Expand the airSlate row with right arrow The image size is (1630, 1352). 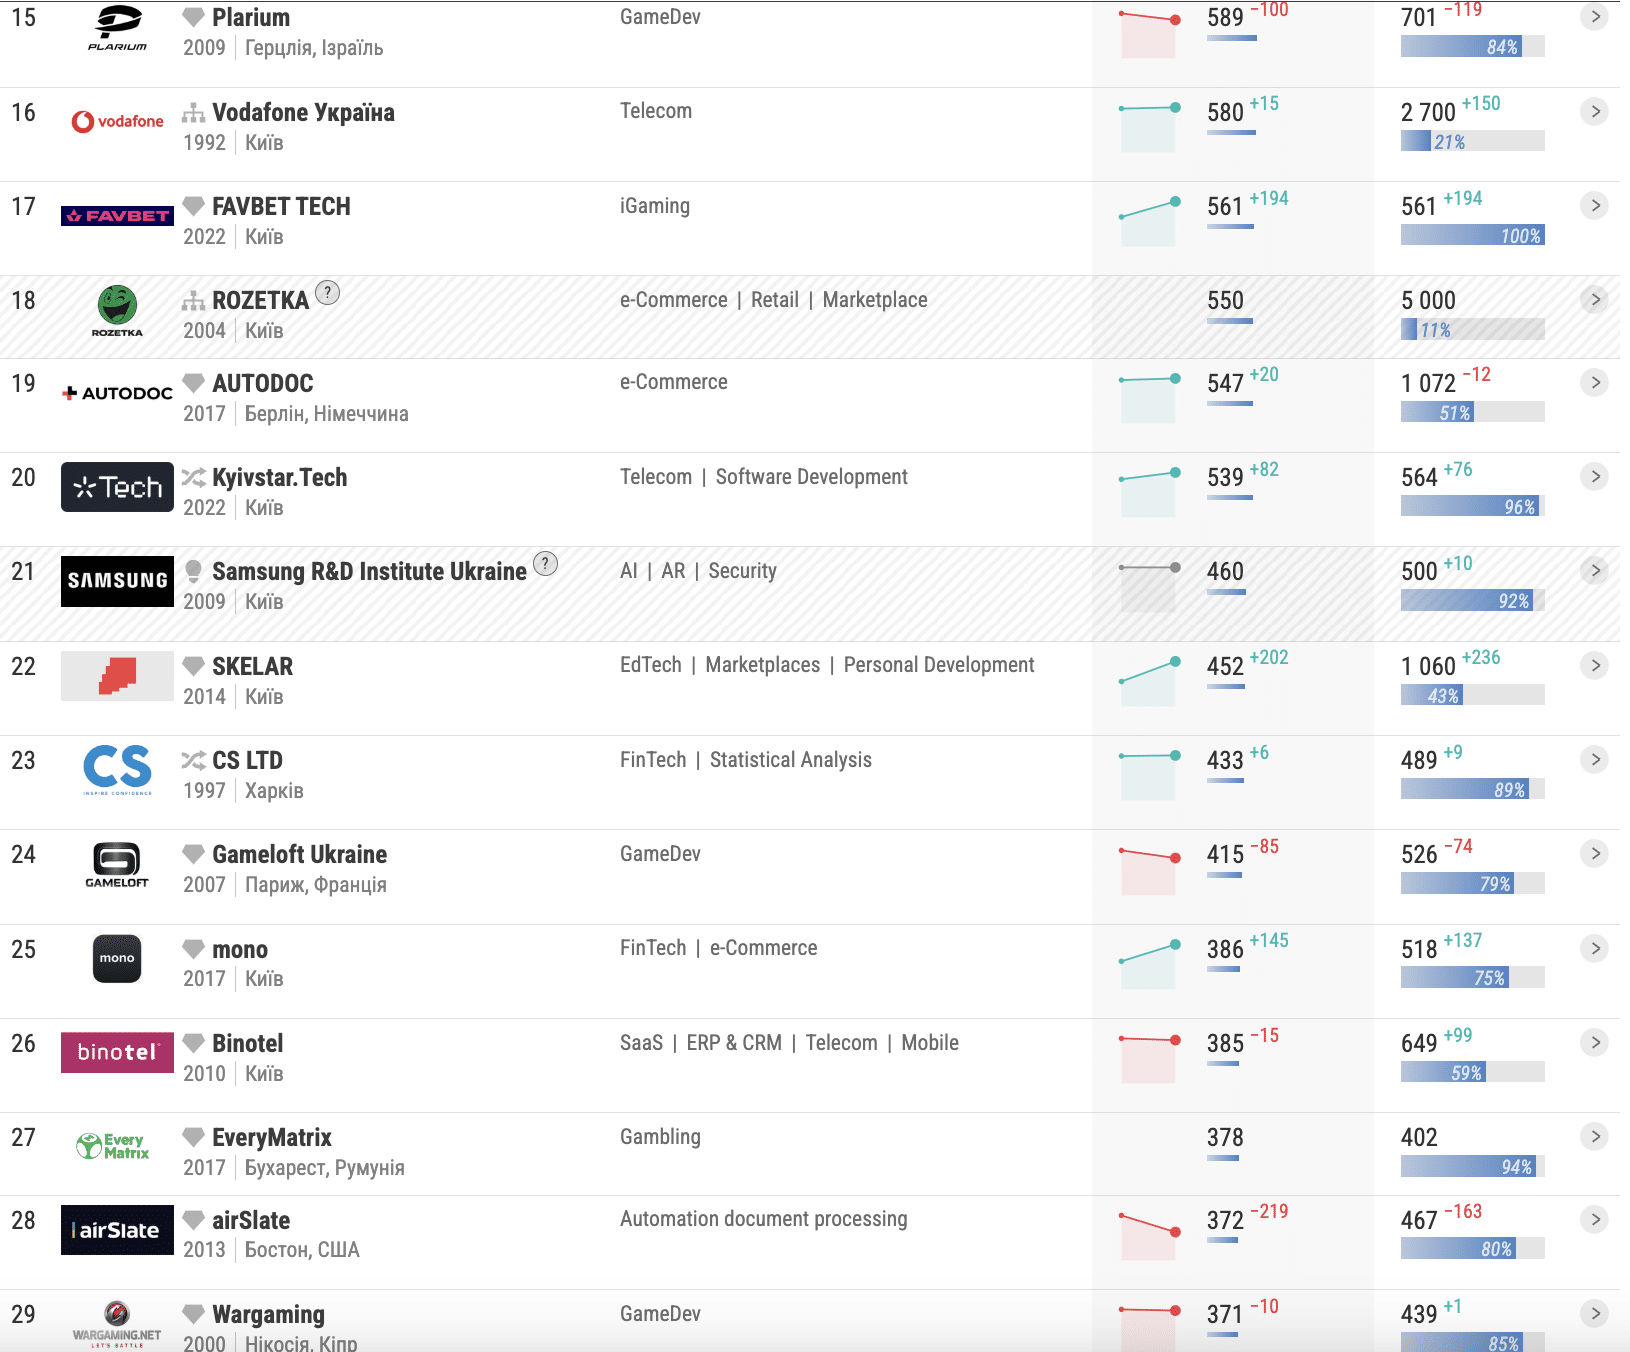(x=1595, y=1219)
